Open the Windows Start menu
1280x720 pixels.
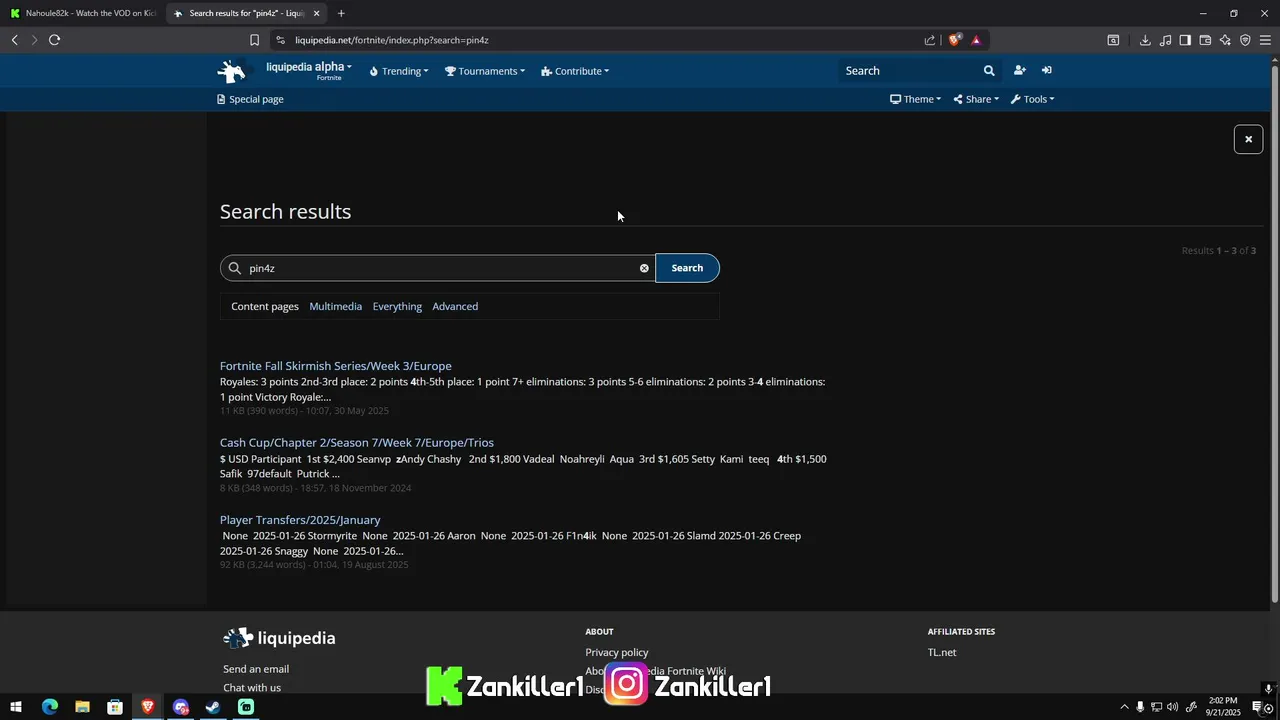tap(16, 707)
